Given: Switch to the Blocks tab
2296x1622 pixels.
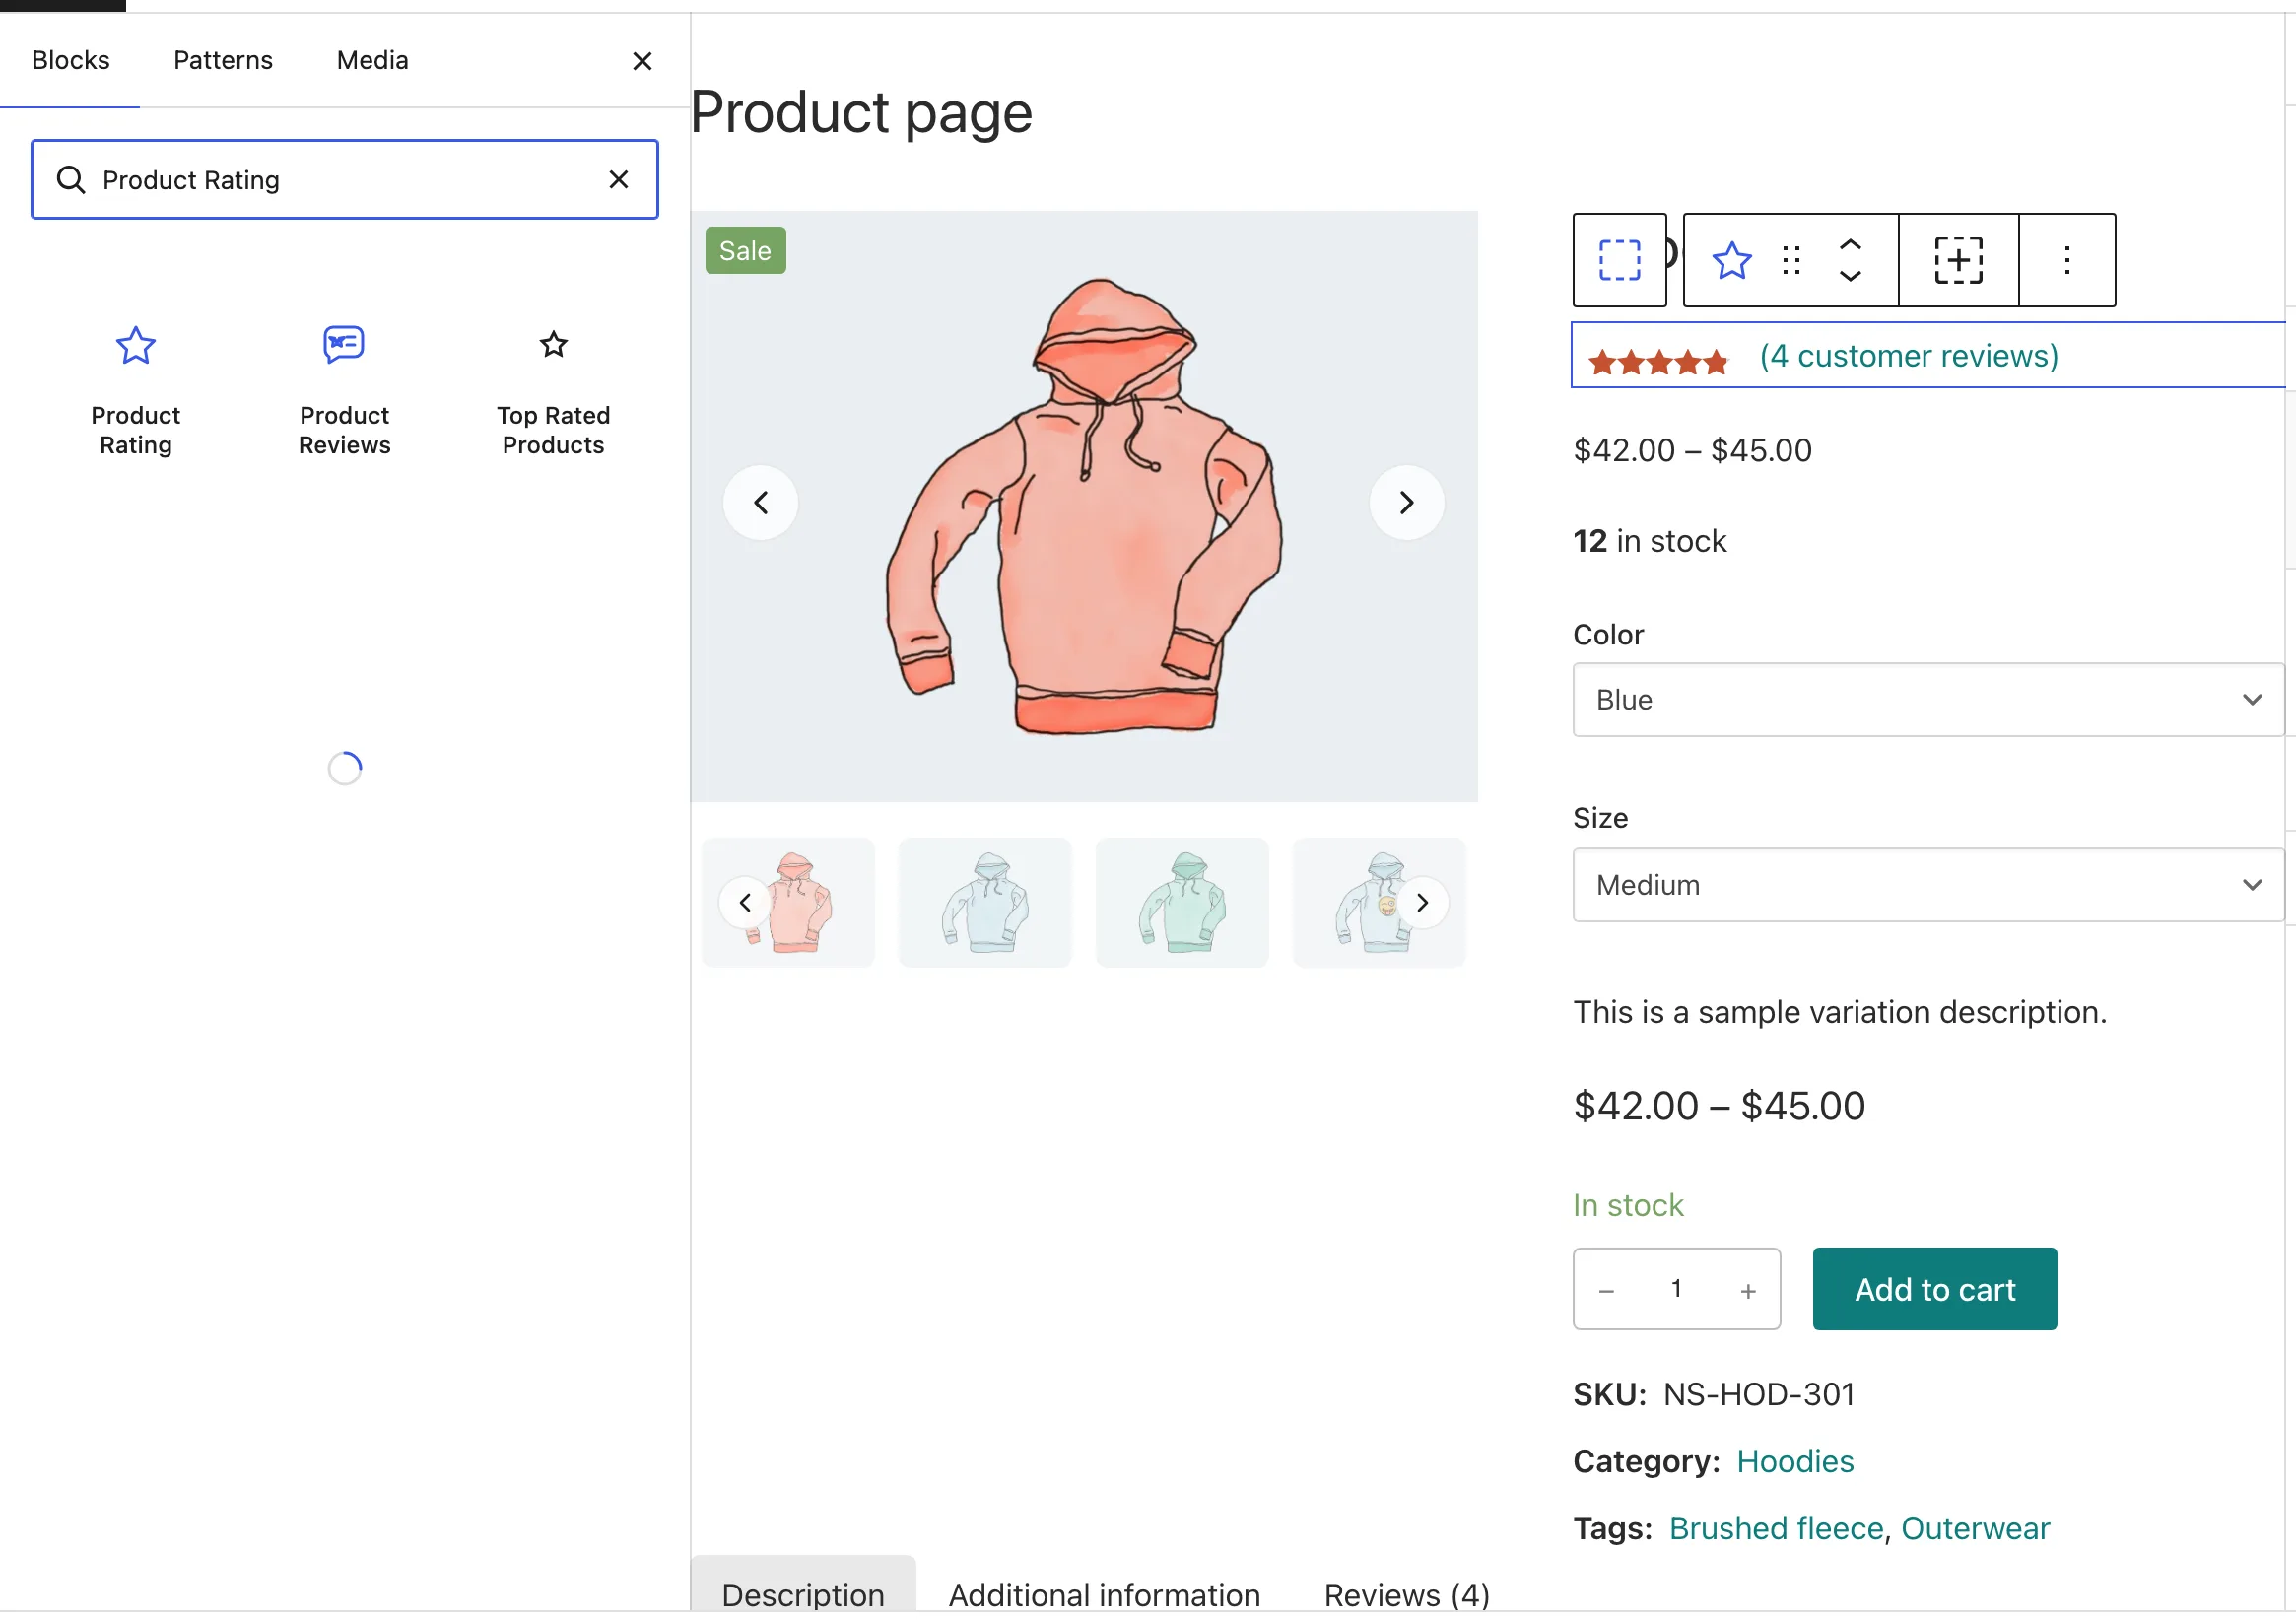Looking at the screenshot, I should pyautogui.click(x=70, y=60).
